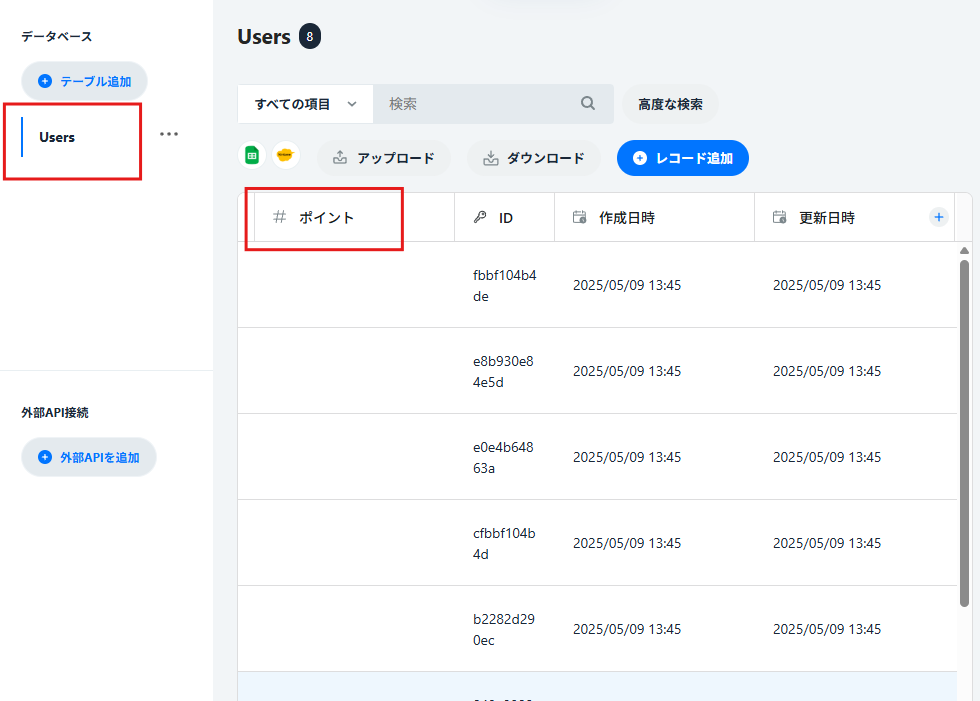Click the scrollbar up arrow
The height and width of the screenshot is (701, 980).
tap(964, 251)
